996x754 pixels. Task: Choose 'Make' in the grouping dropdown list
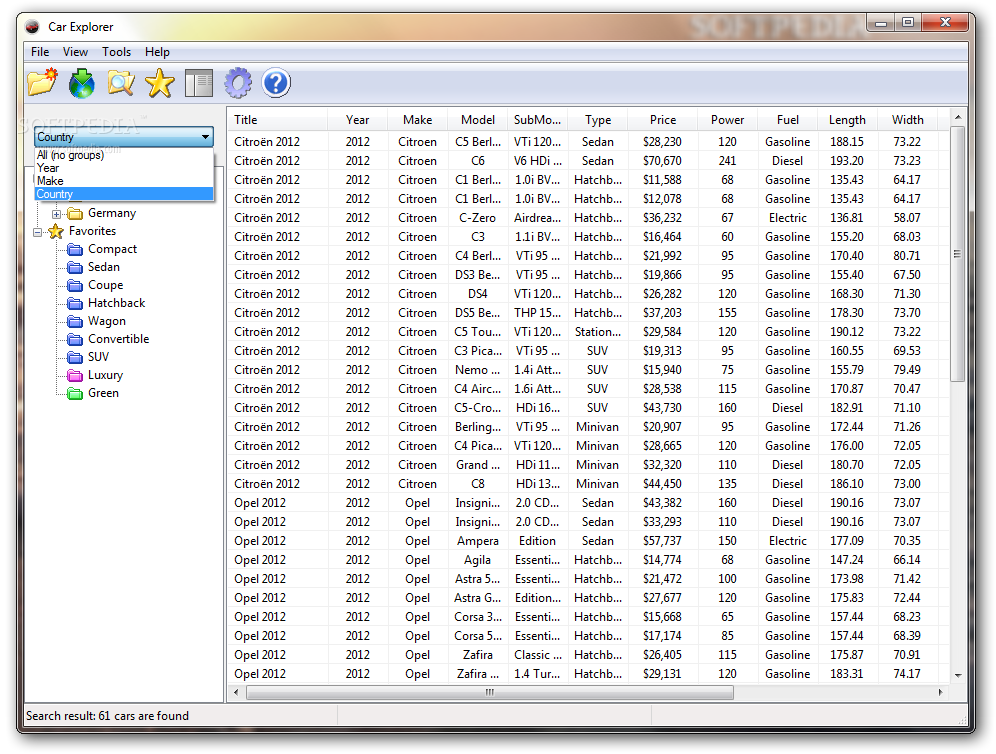click(124, 180)
